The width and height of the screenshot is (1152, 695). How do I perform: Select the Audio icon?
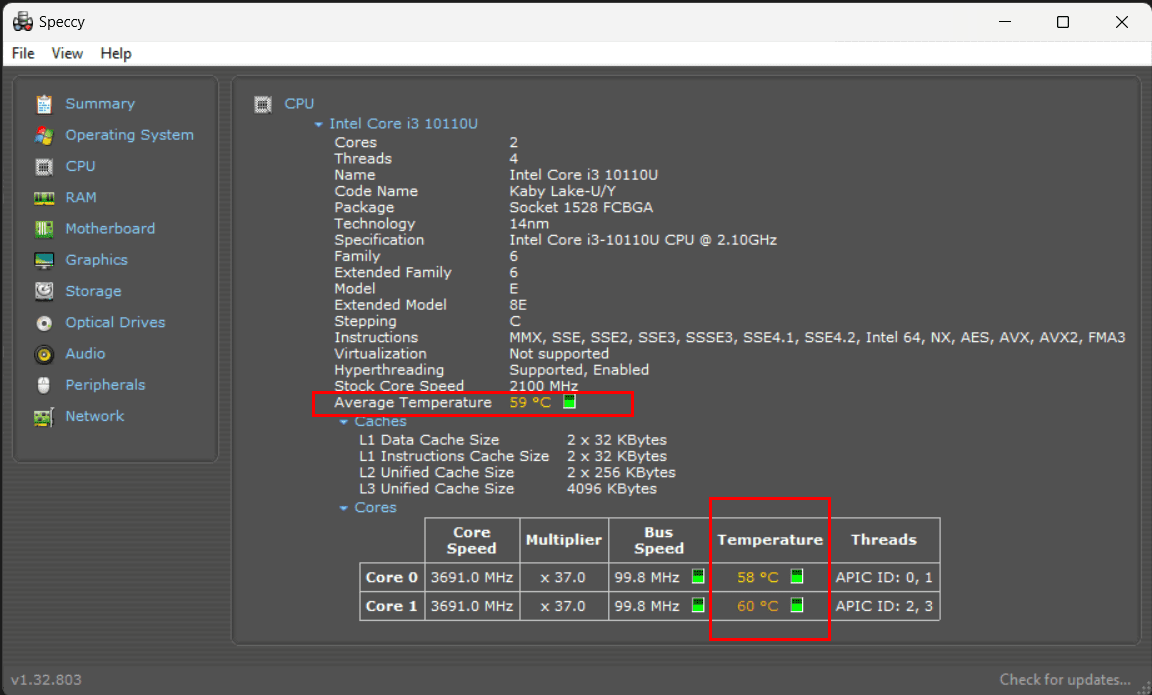coord(44,353)
